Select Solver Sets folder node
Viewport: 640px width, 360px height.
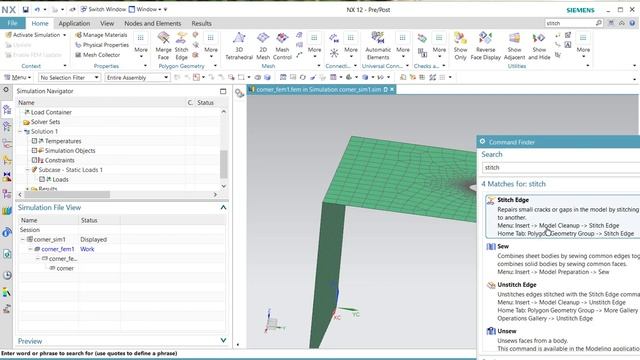(x=45, y=122)
